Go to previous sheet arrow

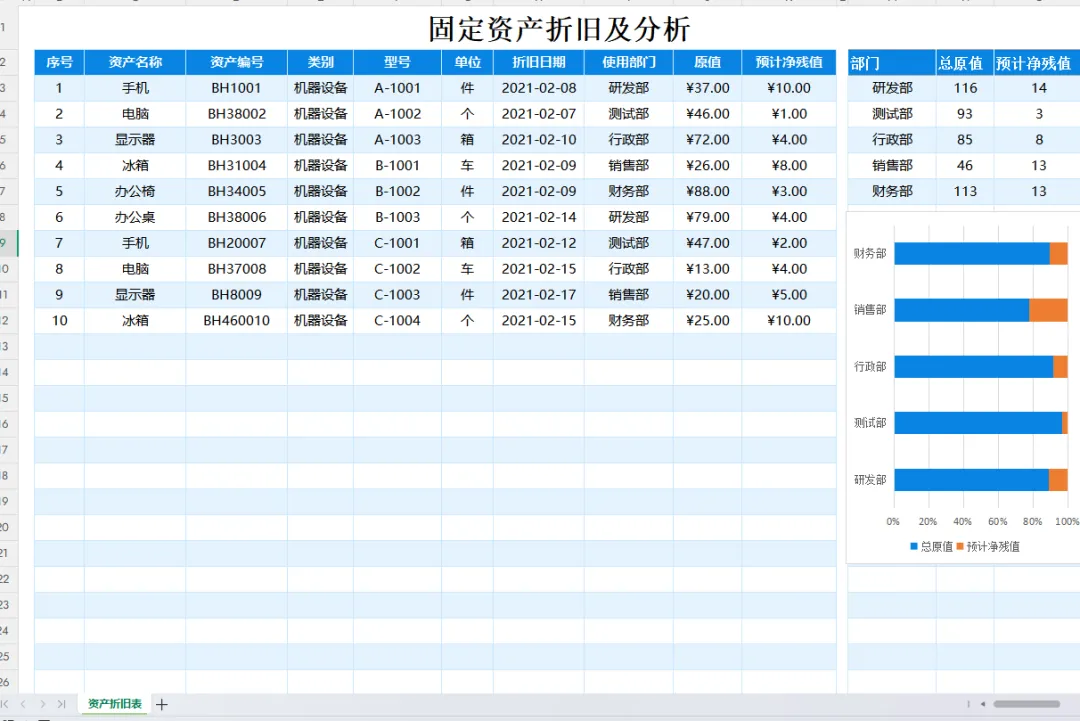(23, 704)
